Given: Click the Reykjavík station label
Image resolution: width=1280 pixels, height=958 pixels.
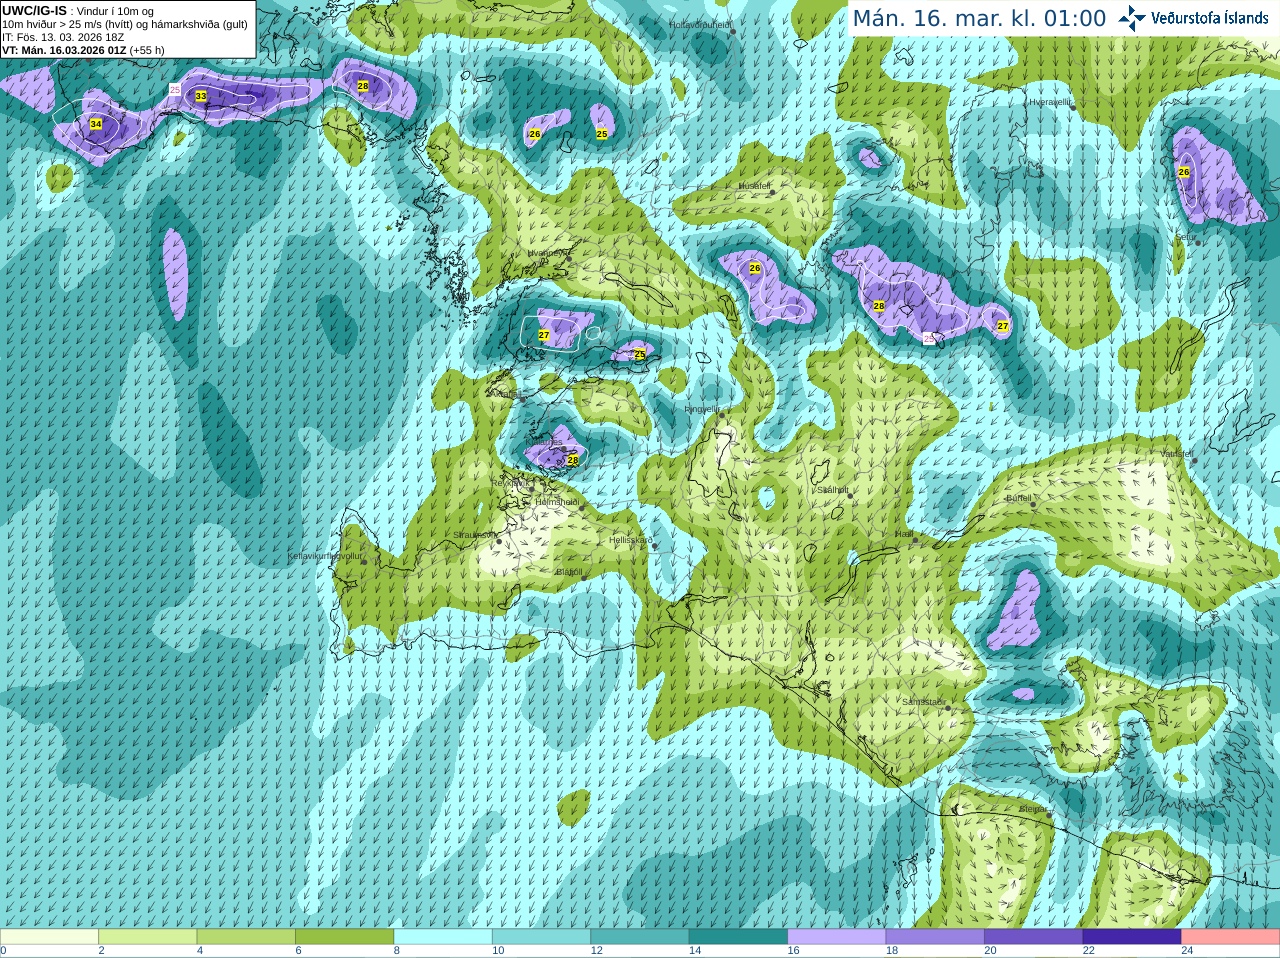Looking at the screenshot, I should coord(510,483).
